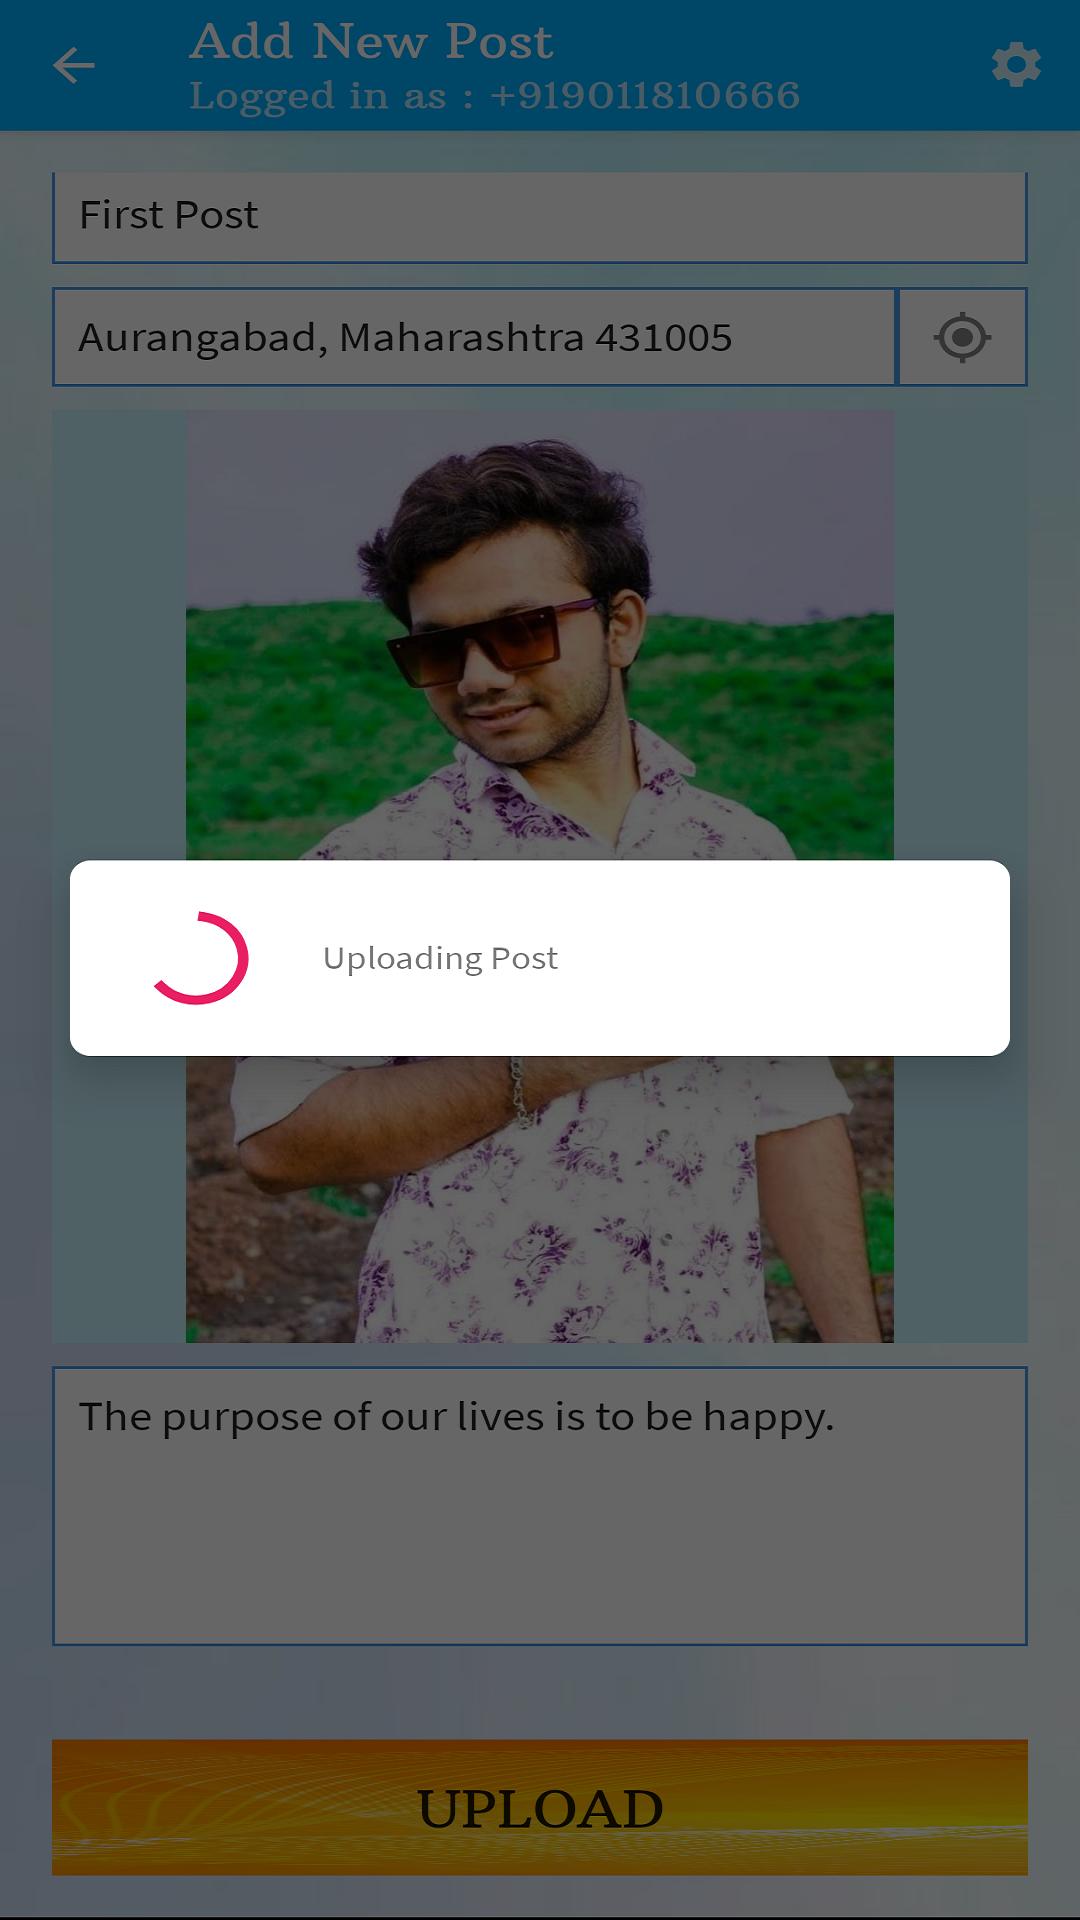Click the Uploading Post message text

440,958
